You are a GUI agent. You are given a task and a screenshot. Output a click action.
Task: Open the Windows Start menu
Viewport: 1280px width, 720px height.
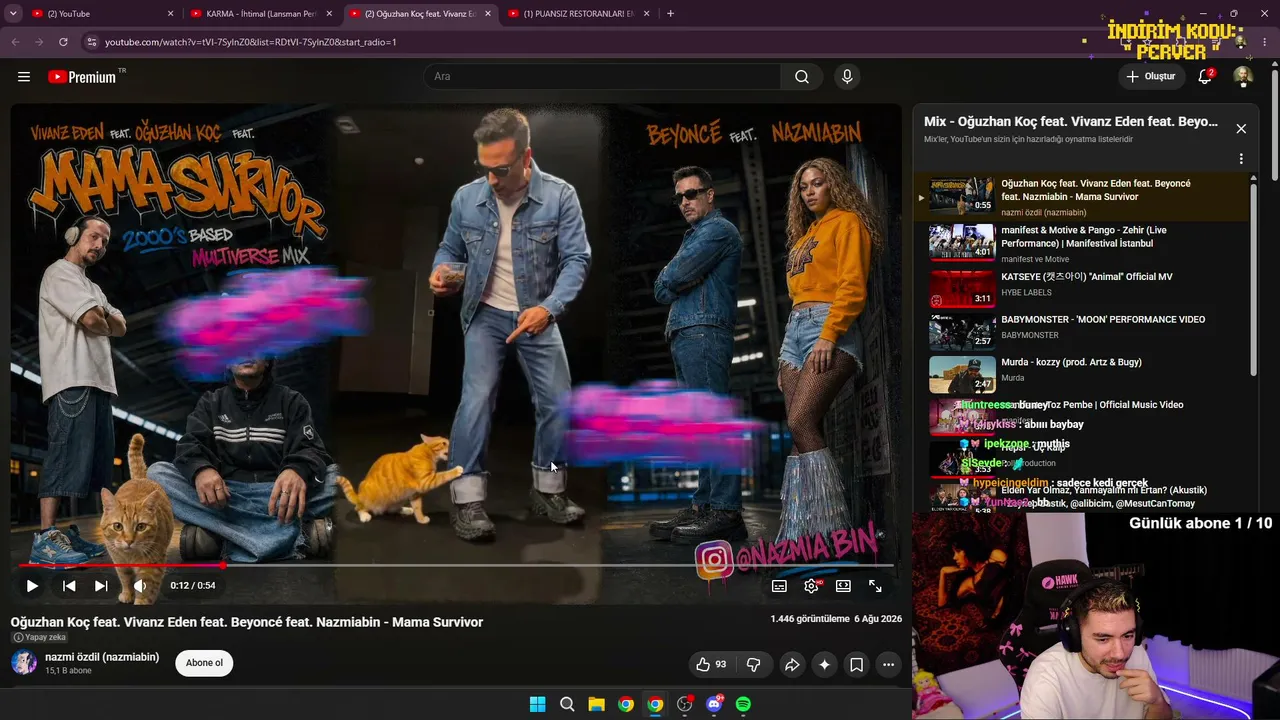(x=537, y=704)
